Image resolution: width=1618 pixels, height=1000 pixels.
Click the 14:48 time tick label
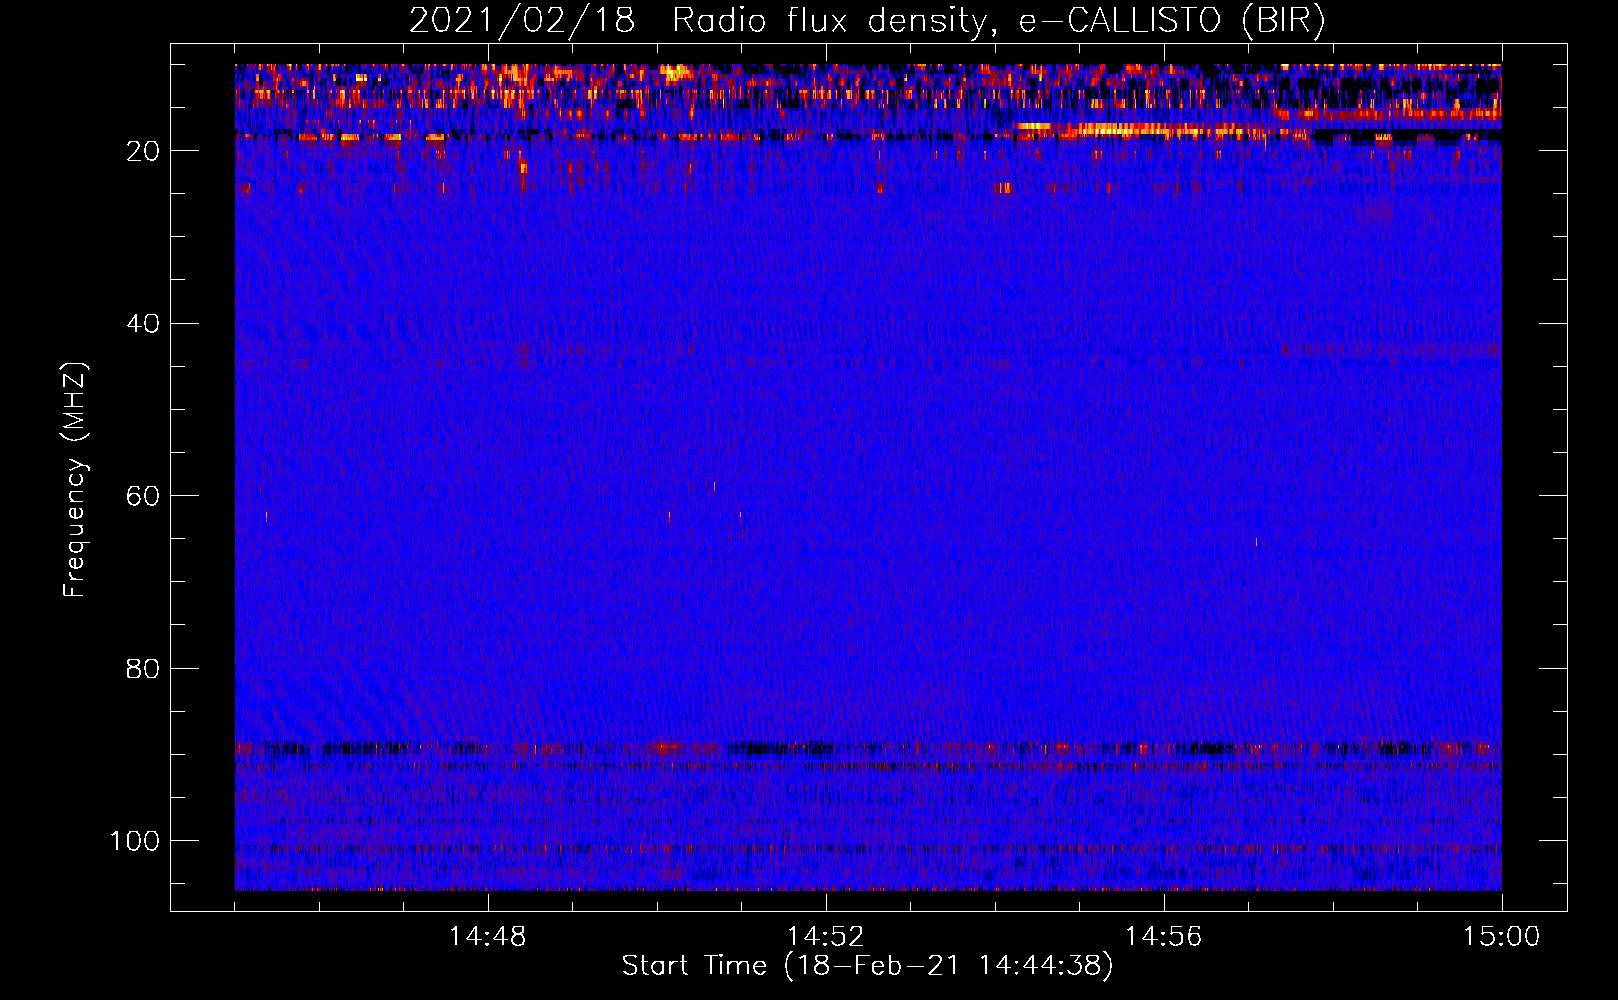pos(488,937)
